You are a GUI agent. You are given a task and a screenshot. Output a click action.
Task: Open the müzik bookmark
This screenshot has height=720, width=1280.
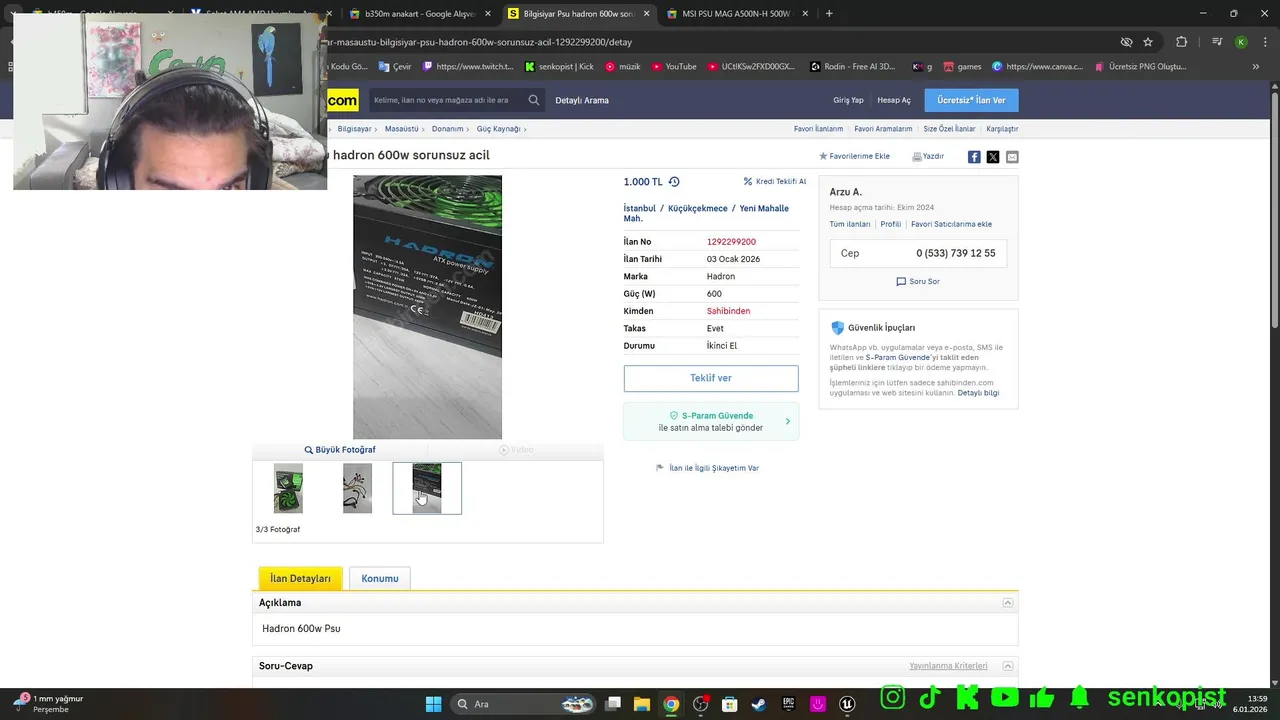coord(622,67)
